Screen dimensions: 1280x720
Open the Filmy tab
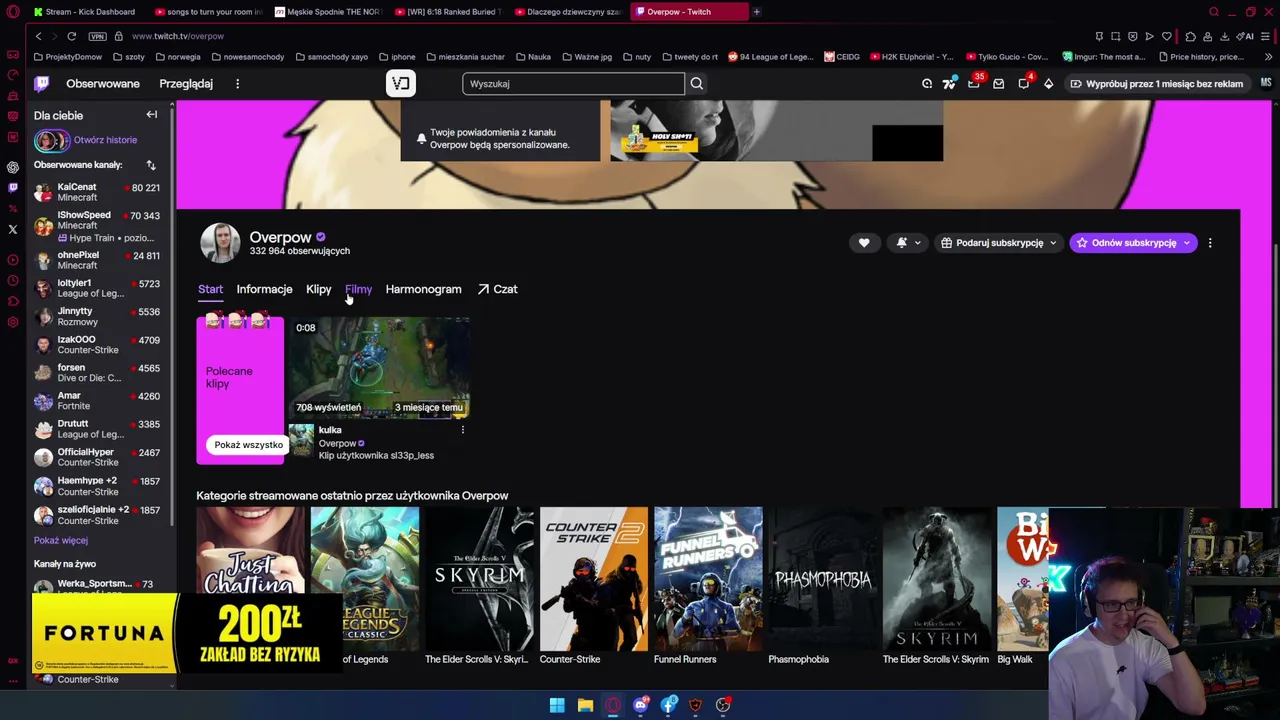[x=358, y=289]
